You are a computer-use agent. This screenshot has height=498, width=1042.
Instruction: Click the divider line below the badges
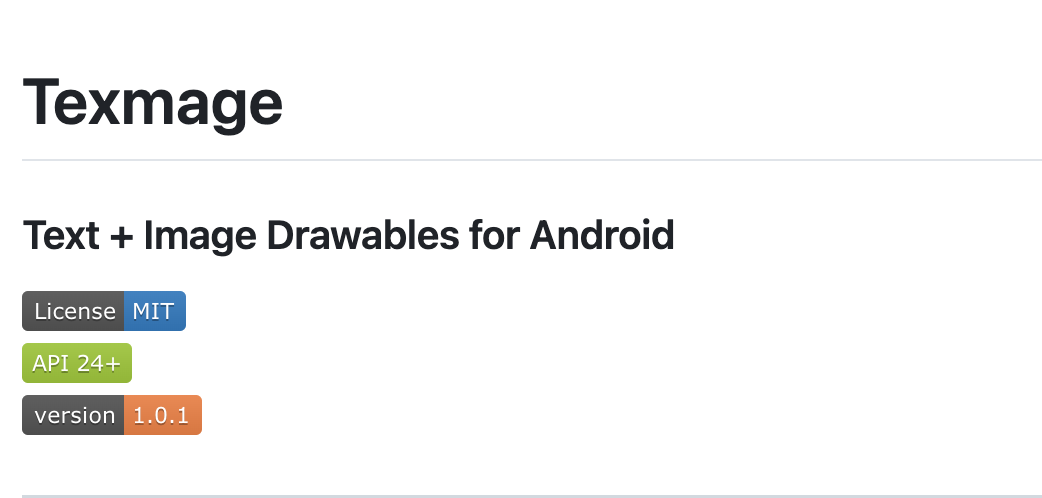pos(531,495)
